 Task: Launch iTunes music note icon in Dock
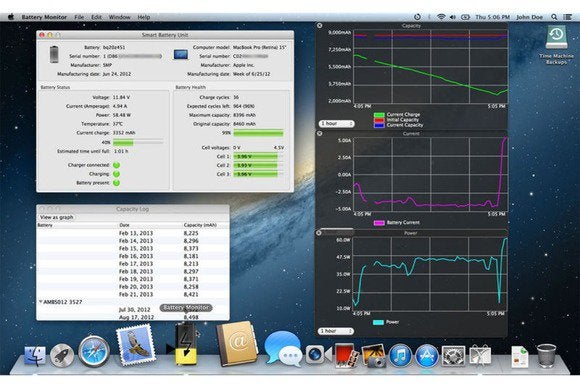(401, 355)
